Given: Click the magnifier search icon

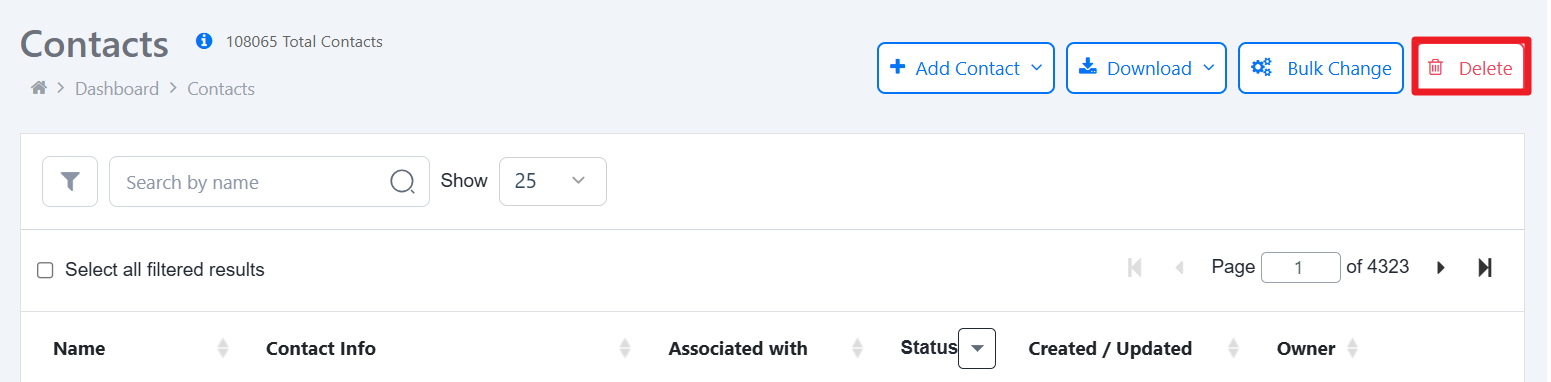Looking at the screenshot, I should 402,182.
